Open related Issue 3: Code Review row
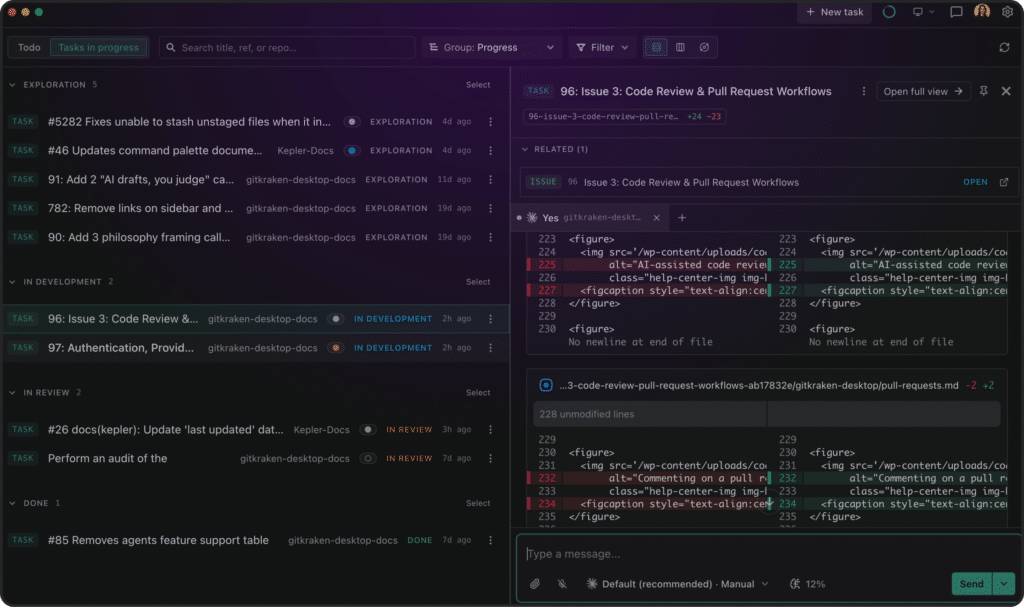This screenshot has height=607, width=1024. (767, 182)
